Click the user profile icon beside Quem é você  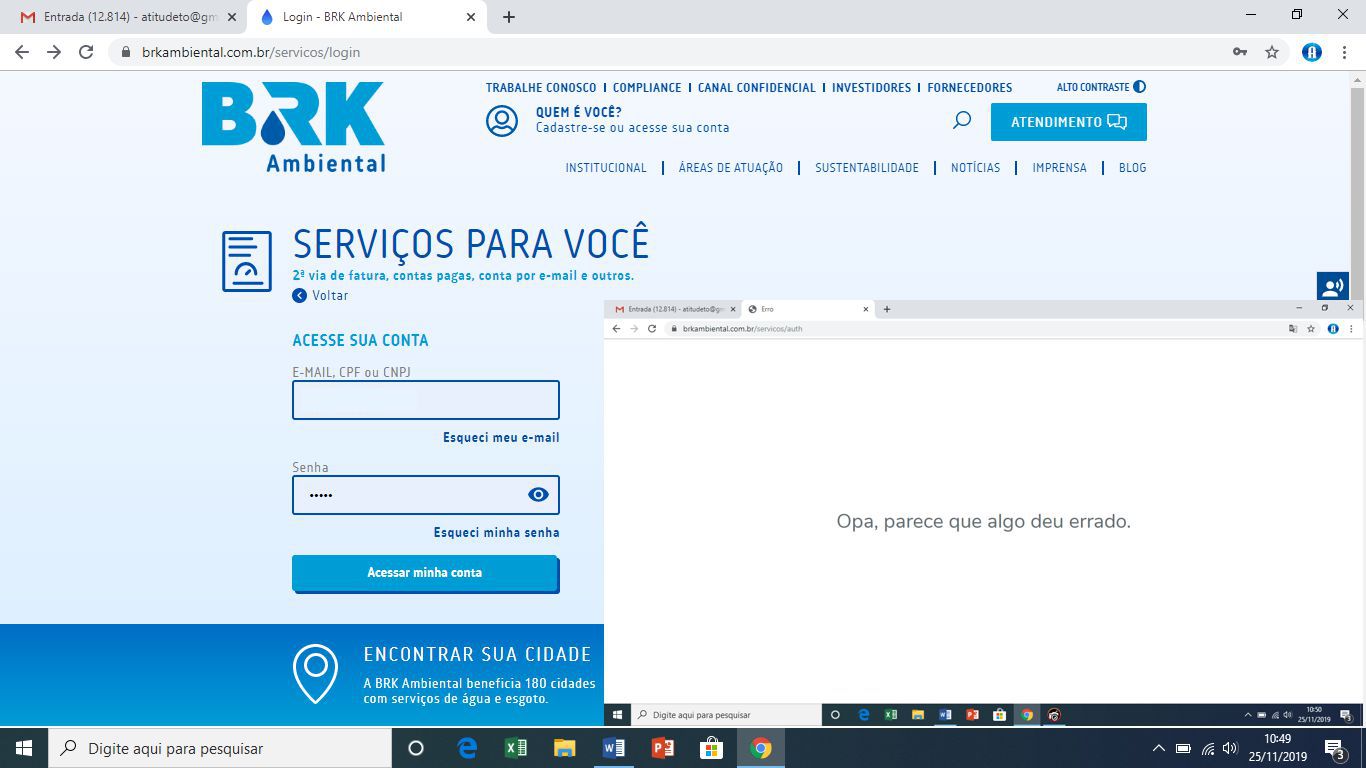point(502,121)
